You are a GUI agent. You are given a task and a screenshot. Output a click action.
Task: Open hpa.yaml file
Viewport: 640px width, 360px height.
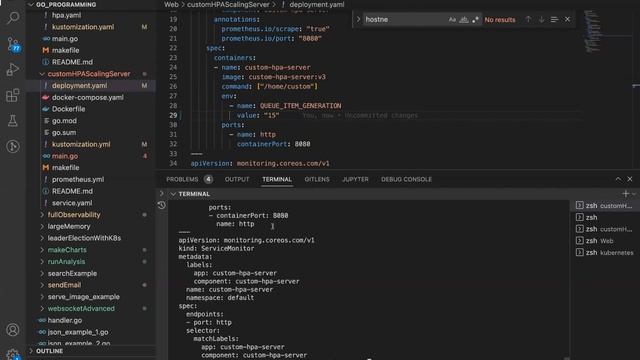(66, 15)
